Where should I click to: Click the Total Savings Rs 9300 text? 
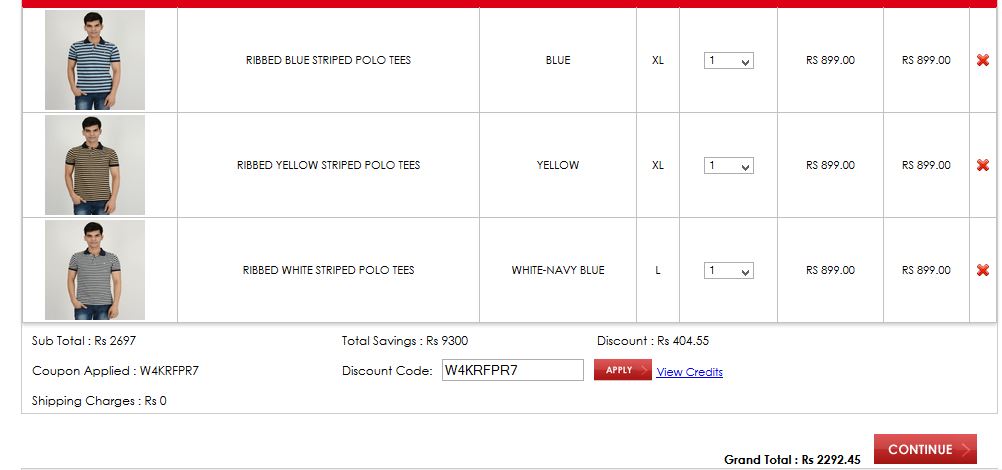tap(404, 341)
